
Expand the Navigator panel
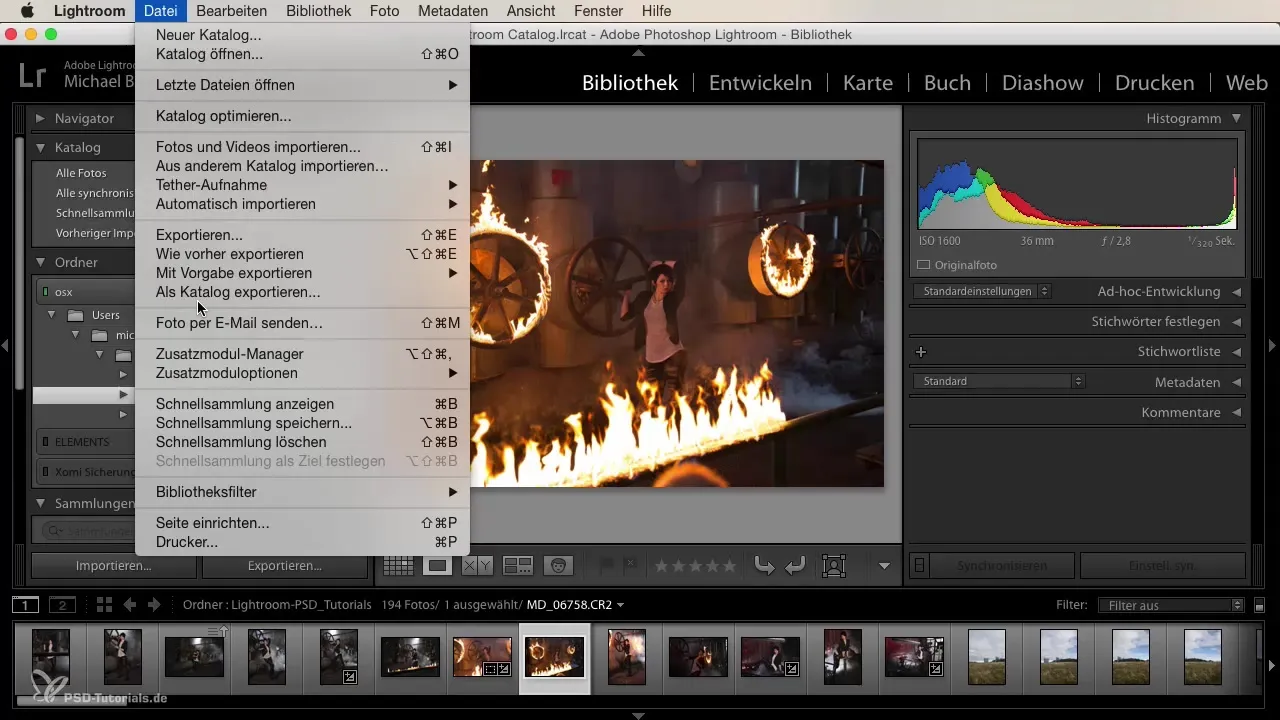click(41, 118)
